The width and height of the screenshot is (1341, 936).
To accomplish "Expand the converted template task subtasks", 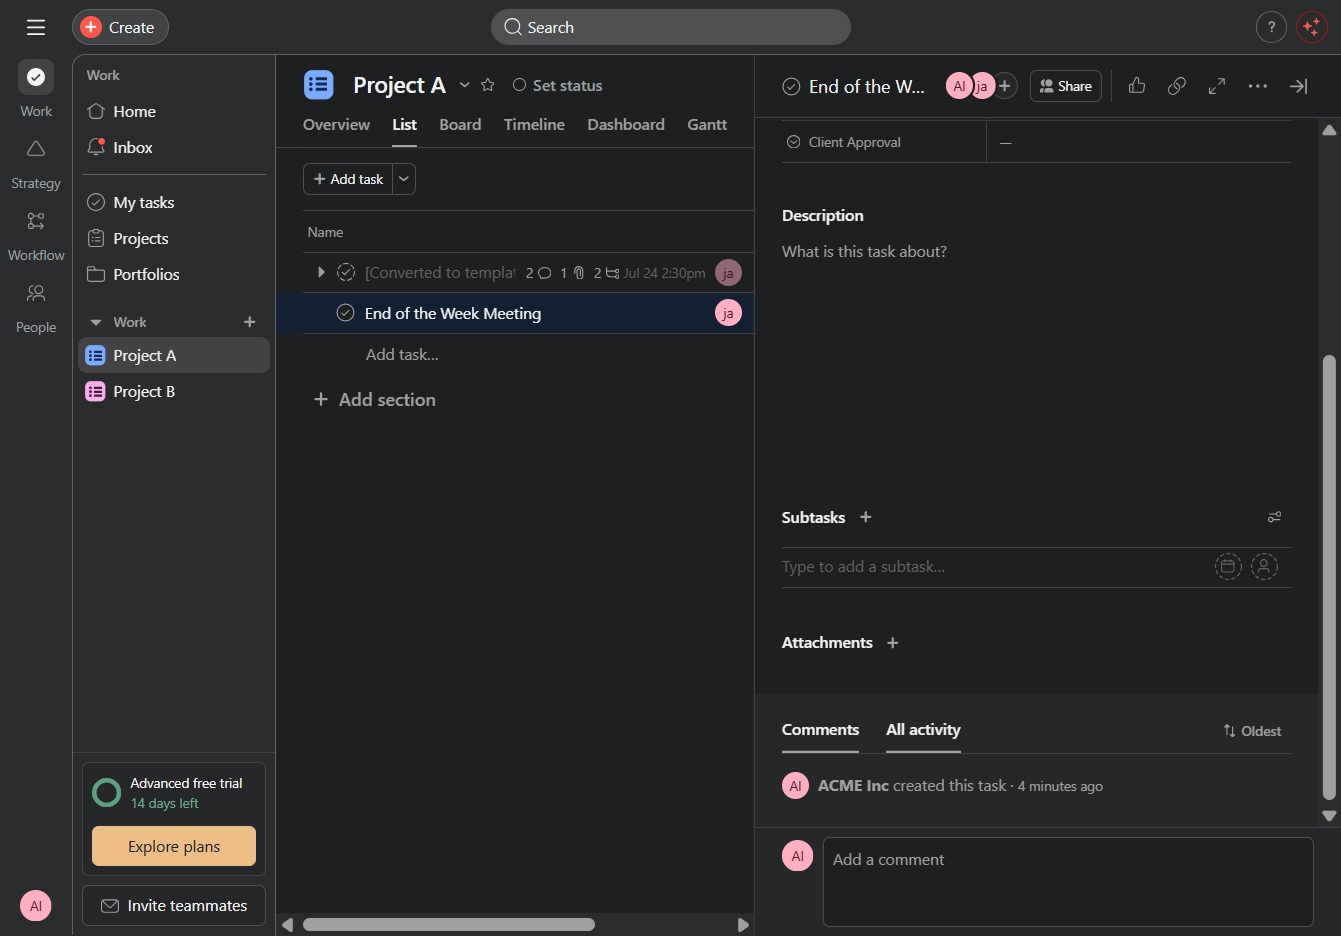I will pos(321,272).
